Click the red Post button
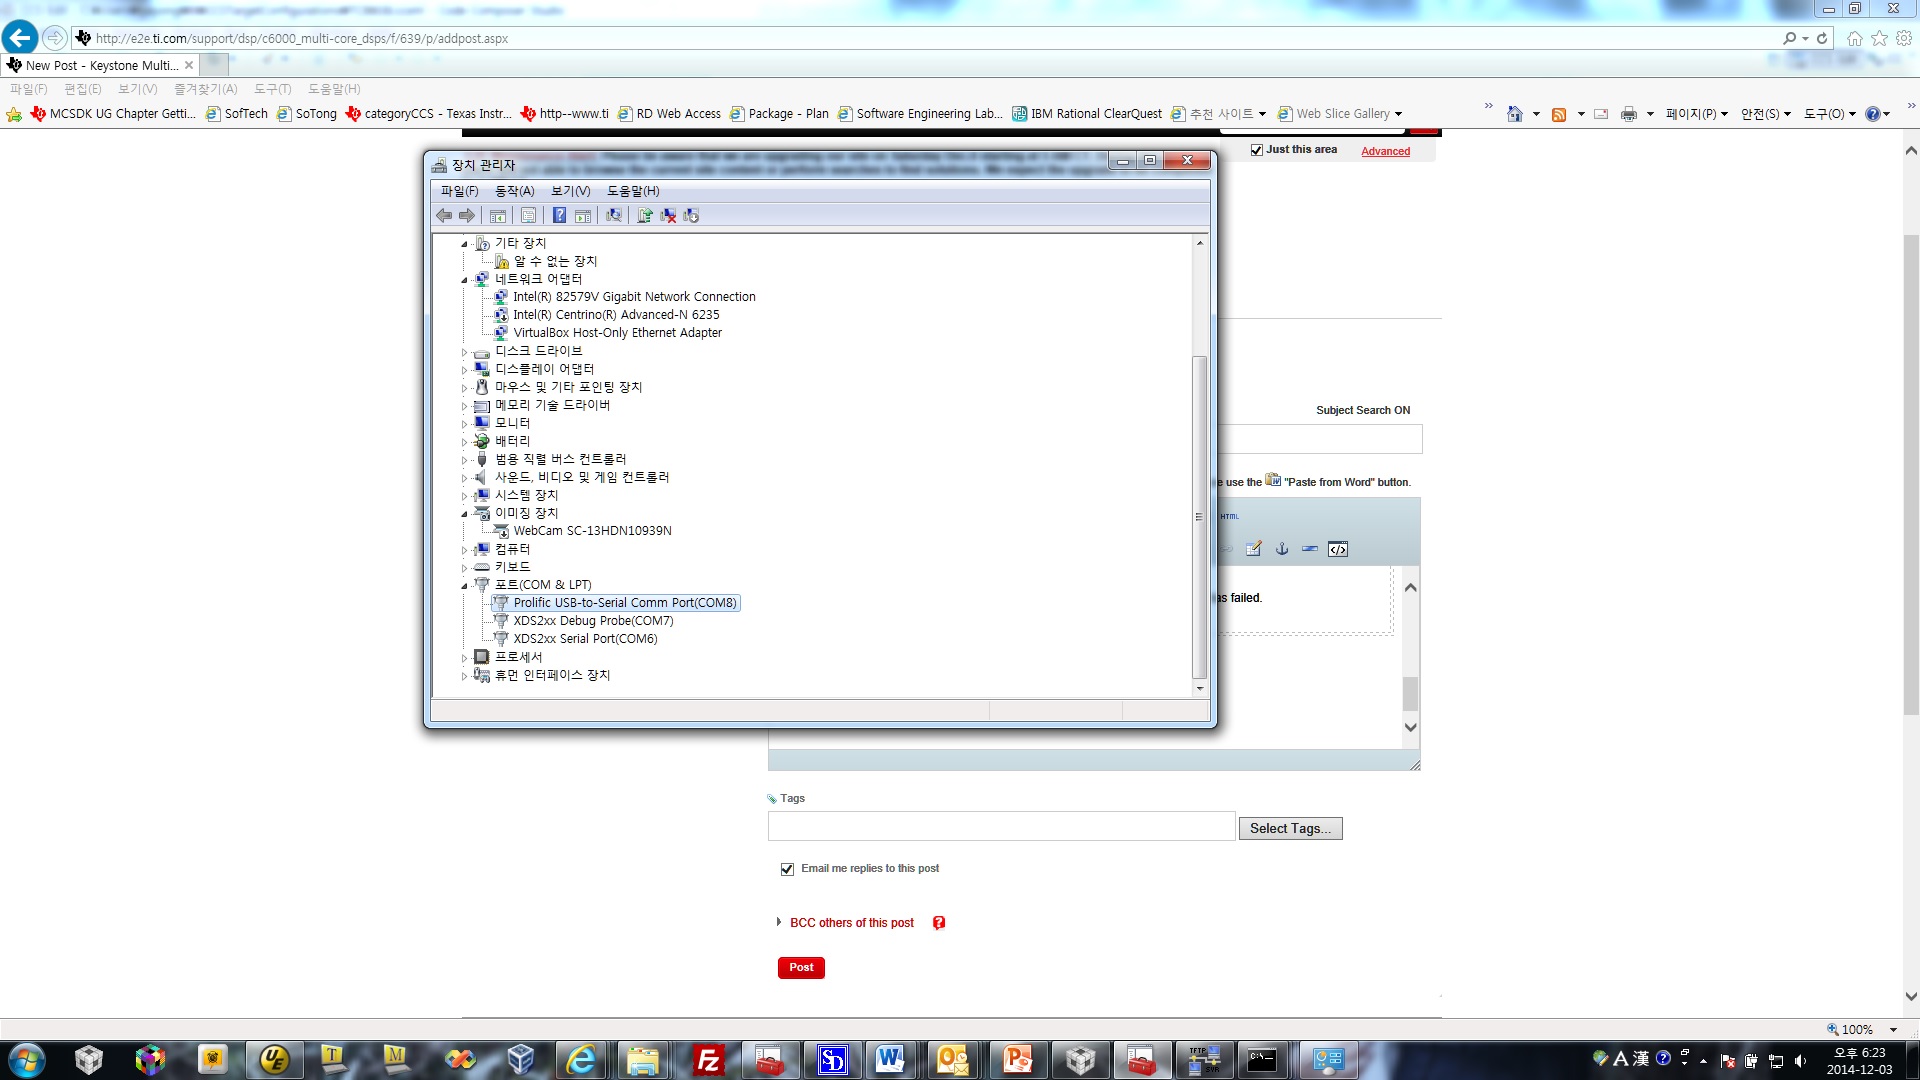This screenshot has height=1080, width=1920. pyautogui.click(x=801, y=967)
